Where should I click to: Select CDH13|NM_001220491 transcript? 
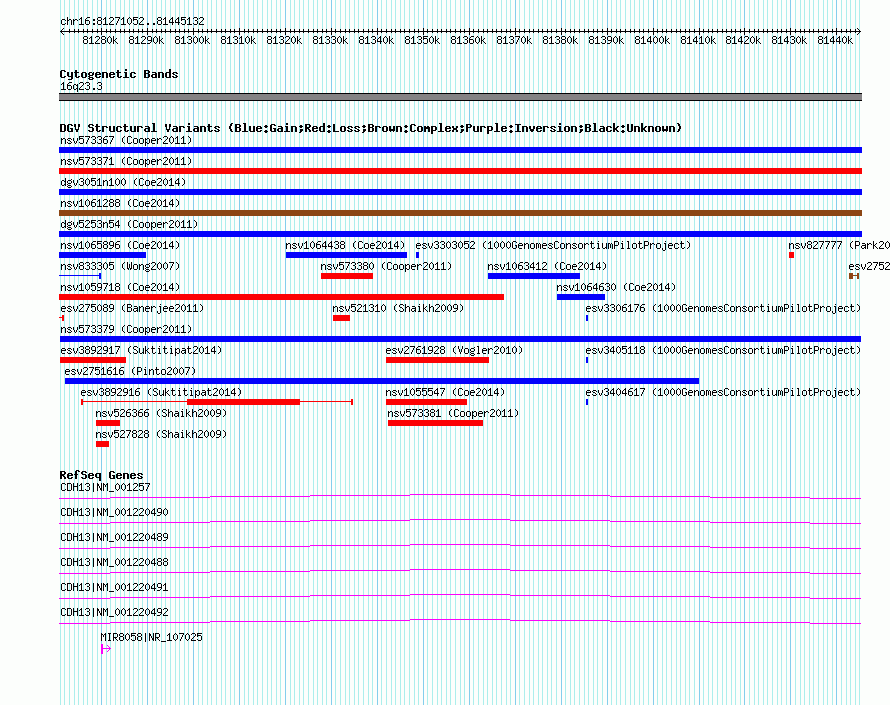[x=114, y=587]
